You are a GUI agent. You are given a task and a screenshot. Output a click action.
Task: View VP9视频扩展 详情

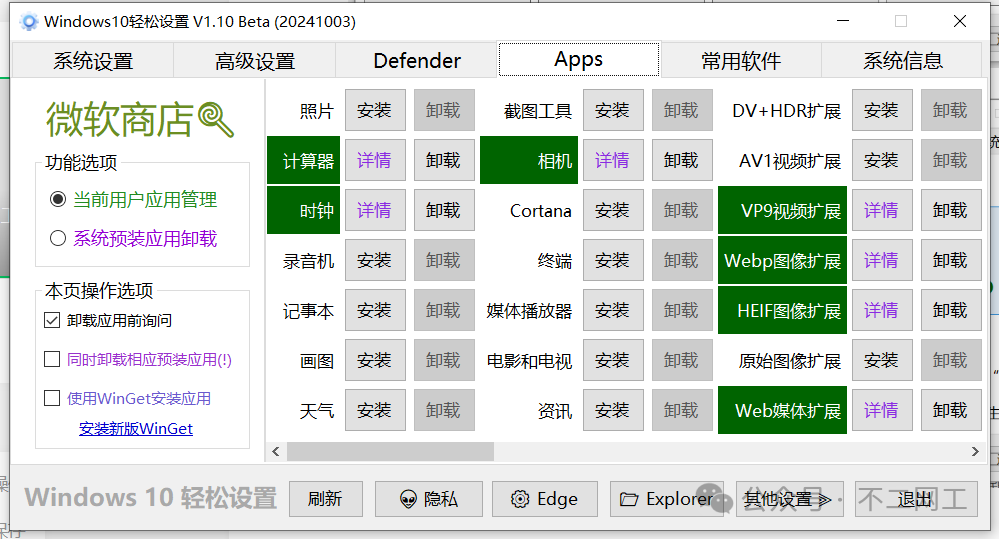[882, 210]
